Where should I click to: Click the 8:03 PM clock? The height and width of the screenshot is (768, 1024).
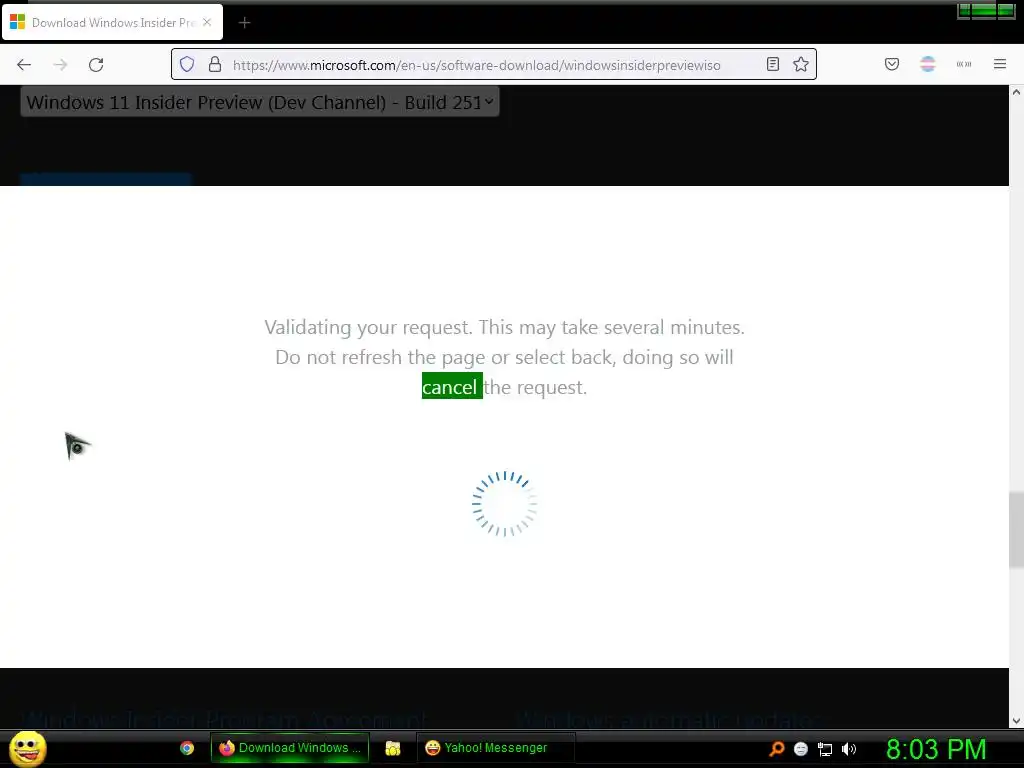(936, 749)
